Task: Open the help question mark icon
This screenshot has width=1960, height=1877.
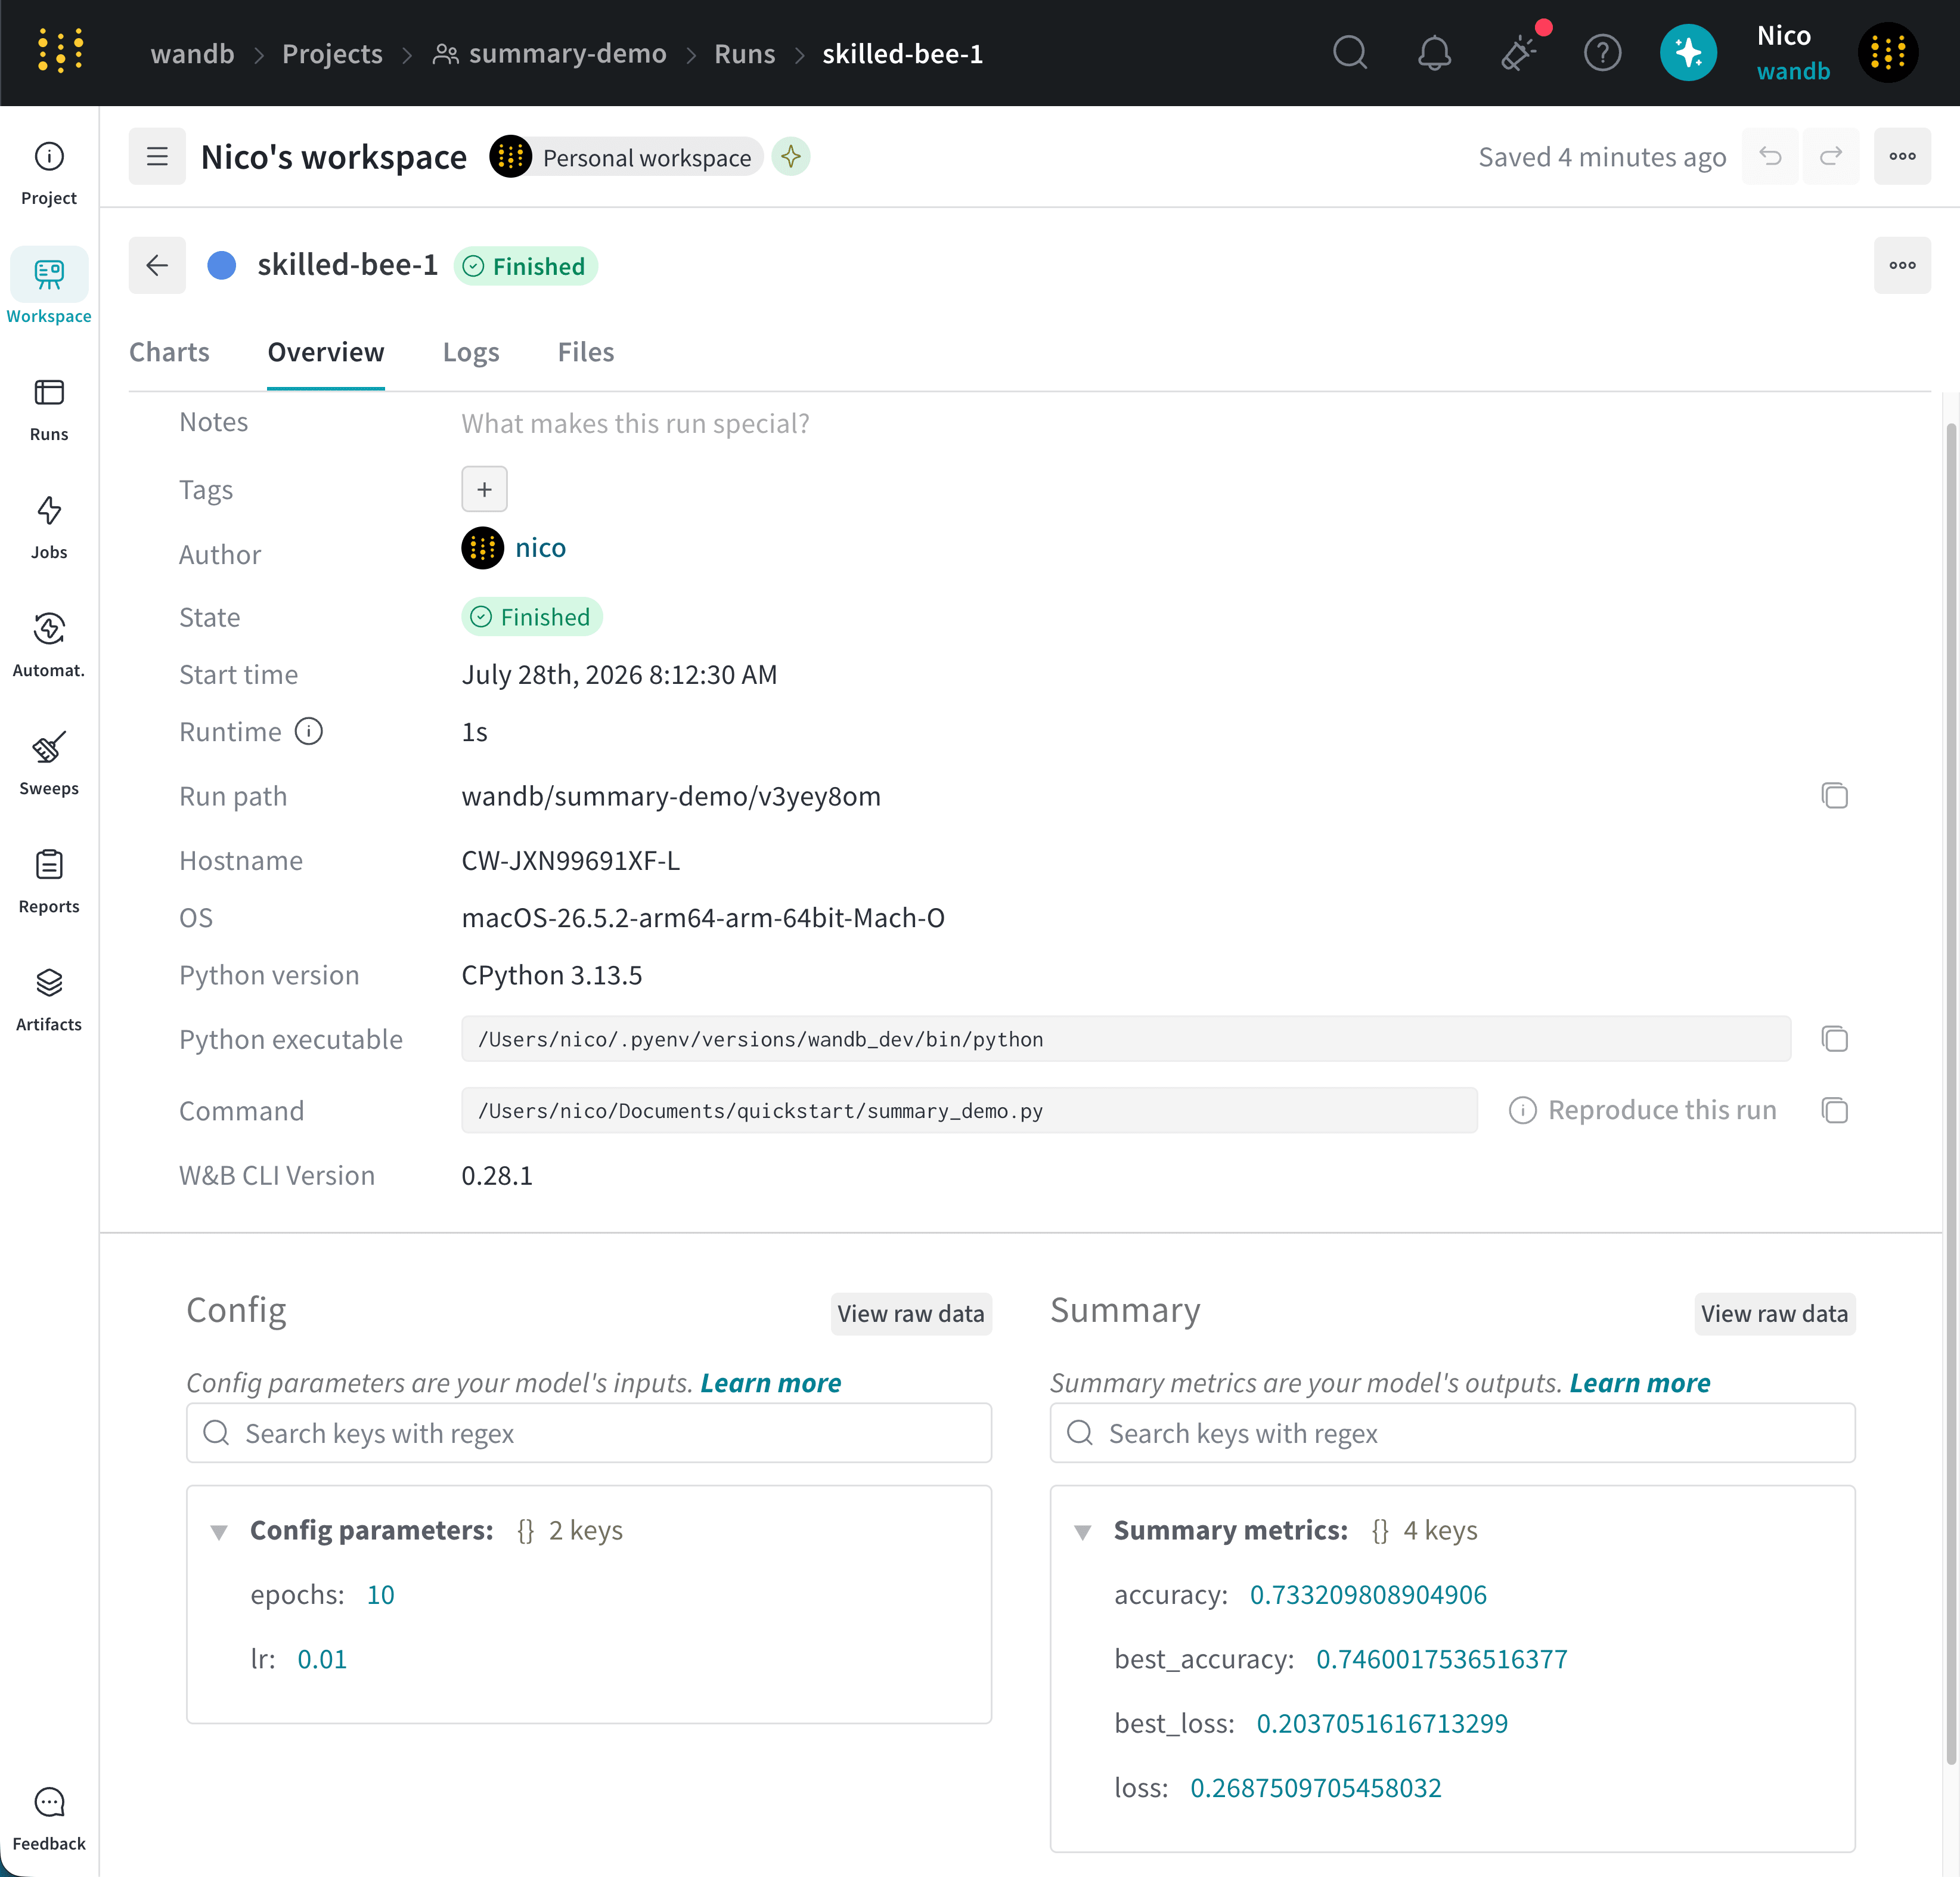Action: tap(1602, 52)
